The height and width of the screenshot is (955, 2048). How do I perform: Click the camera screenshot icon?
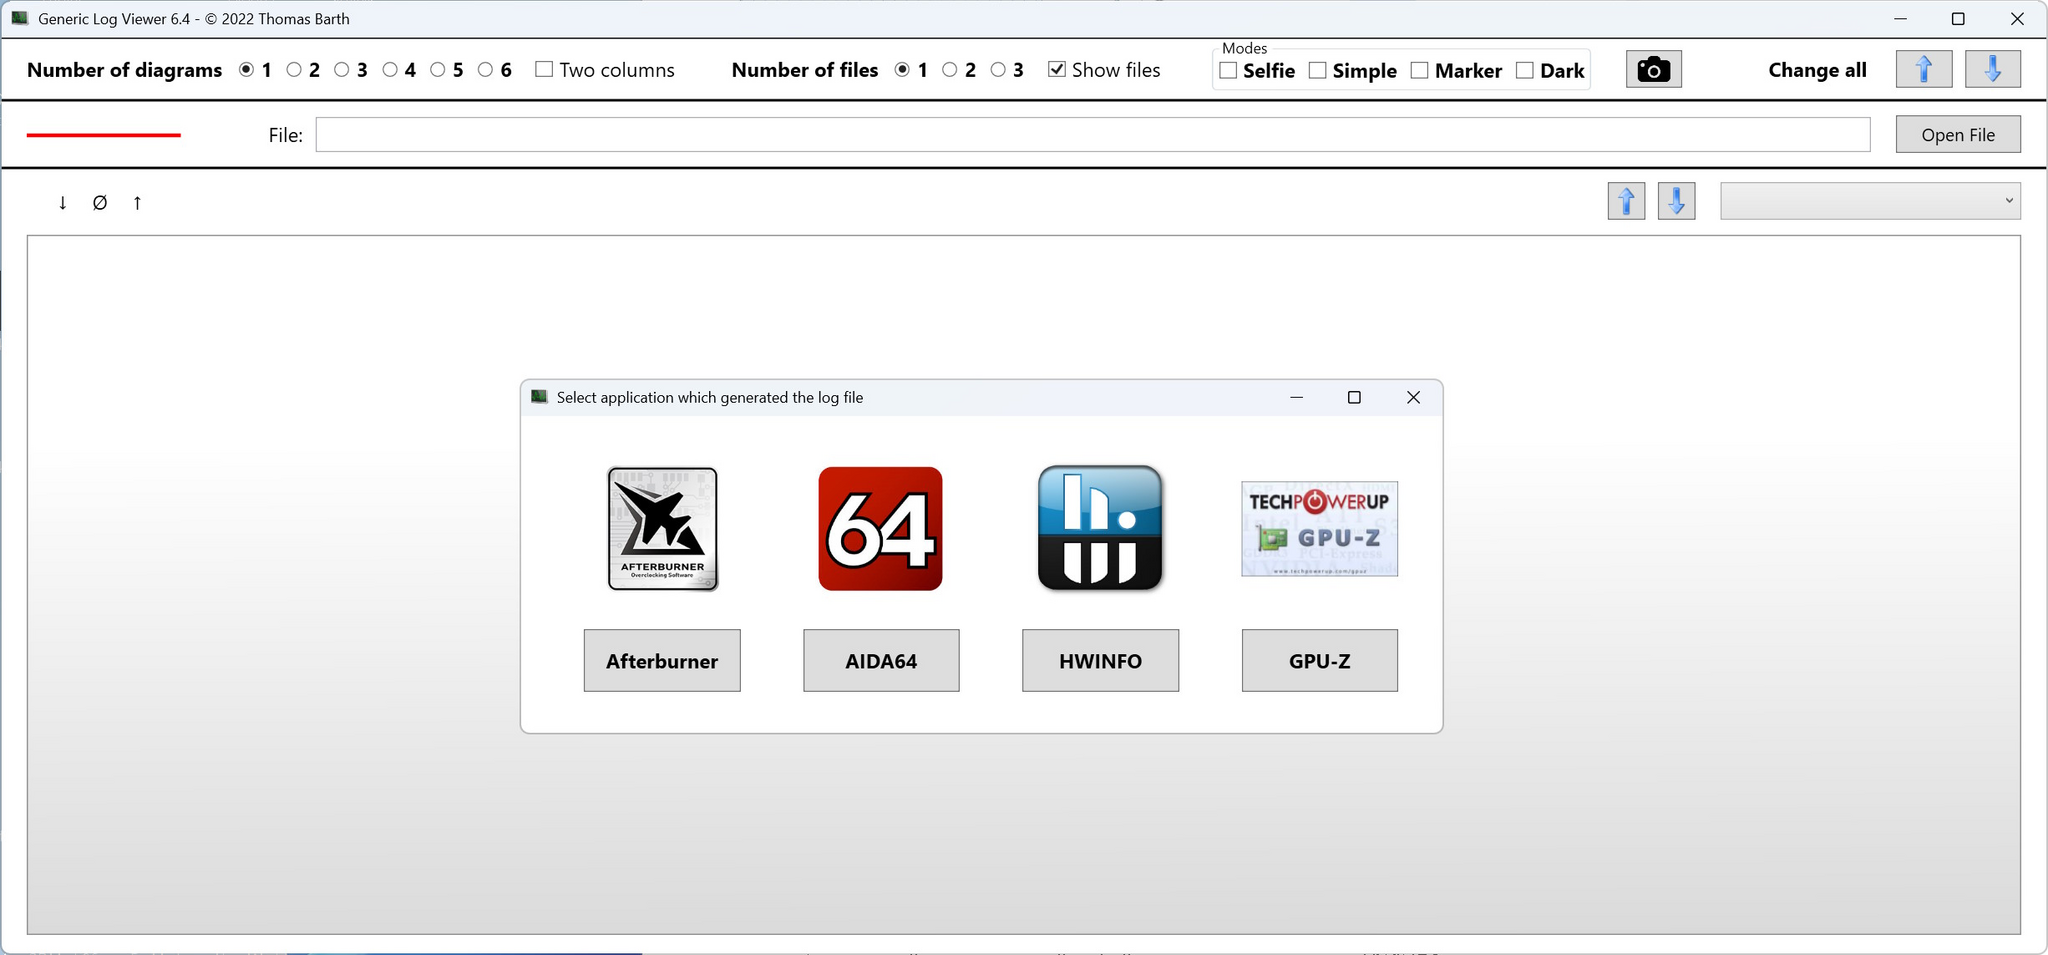(1653, 70)
